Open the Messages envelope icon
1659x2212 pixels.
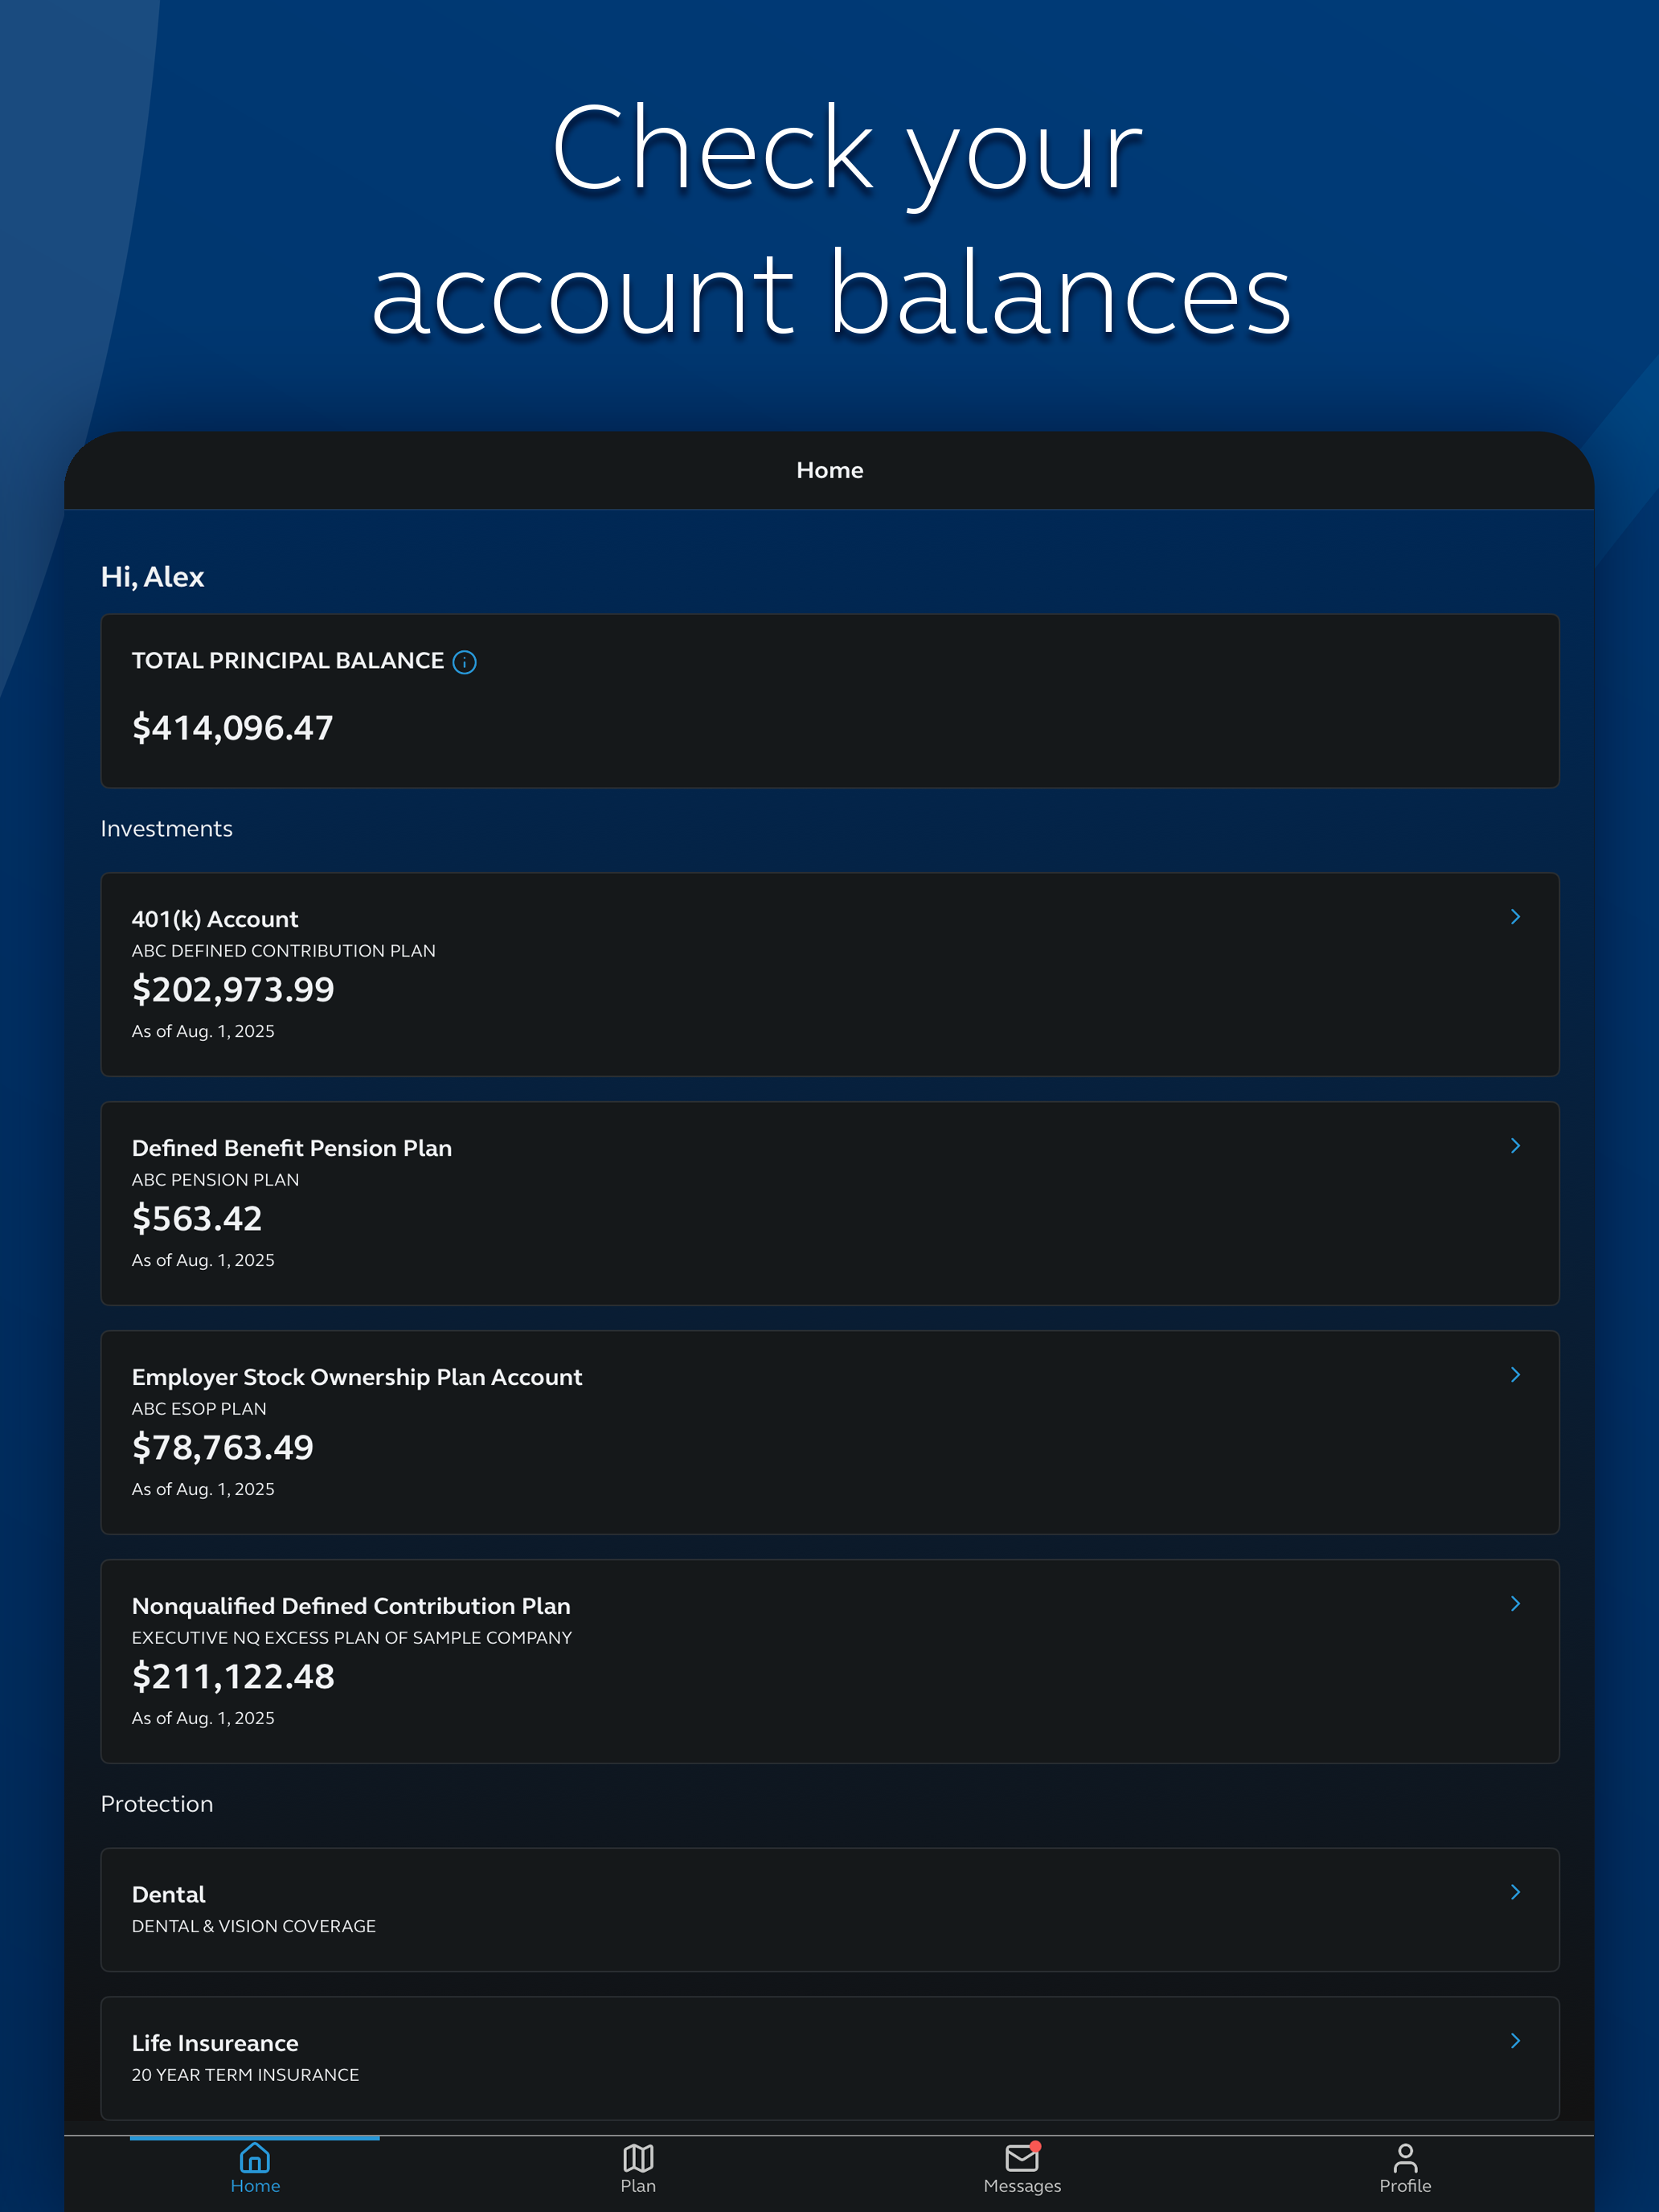[x=1022, y=2157]
